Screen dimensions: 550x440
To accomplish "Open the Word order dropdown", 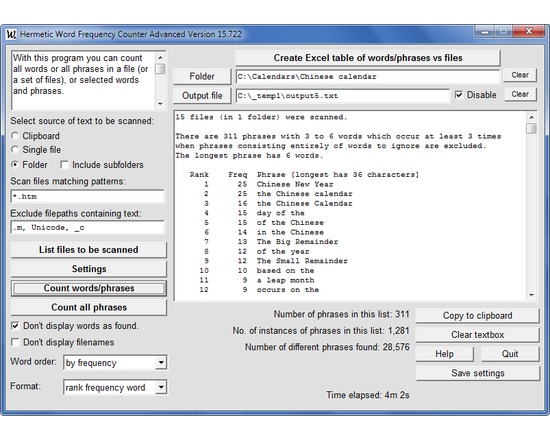I will click(x=161, y=362).
